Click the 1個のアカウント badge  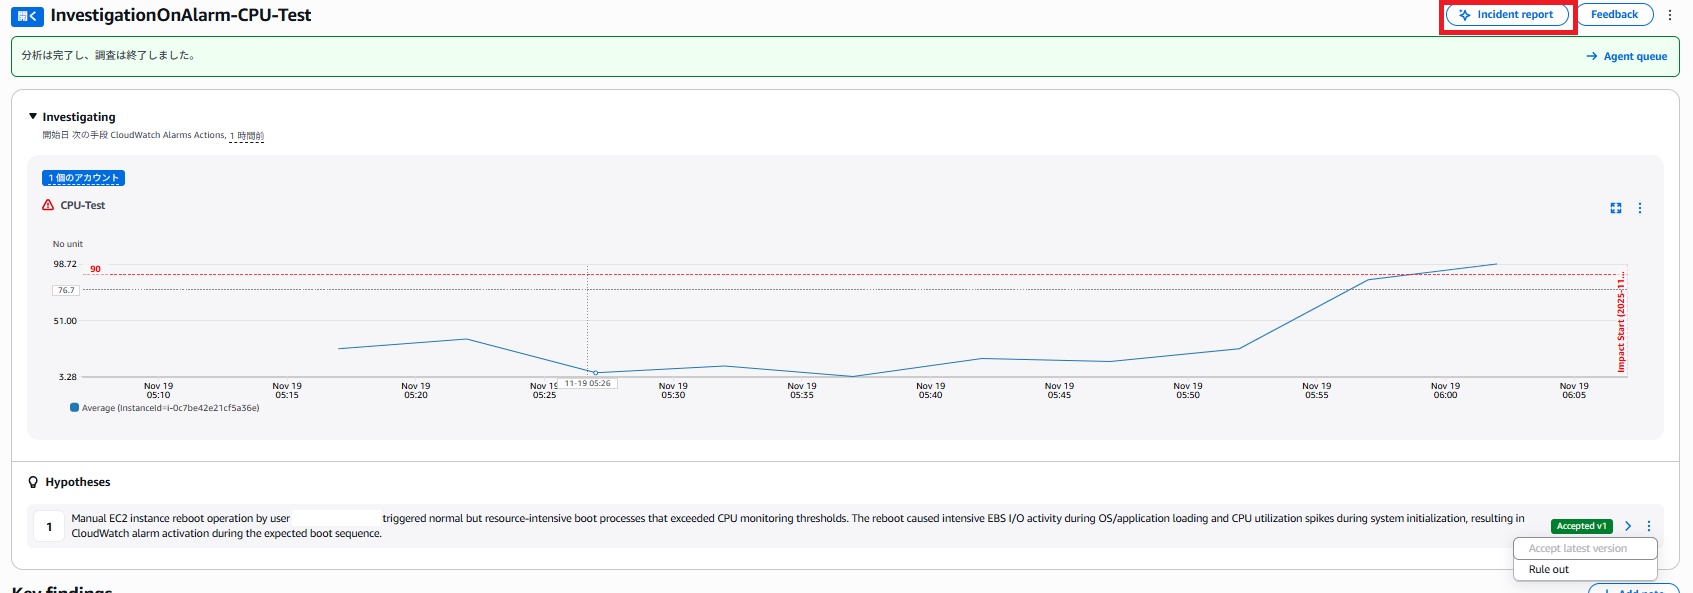[83, 178]
